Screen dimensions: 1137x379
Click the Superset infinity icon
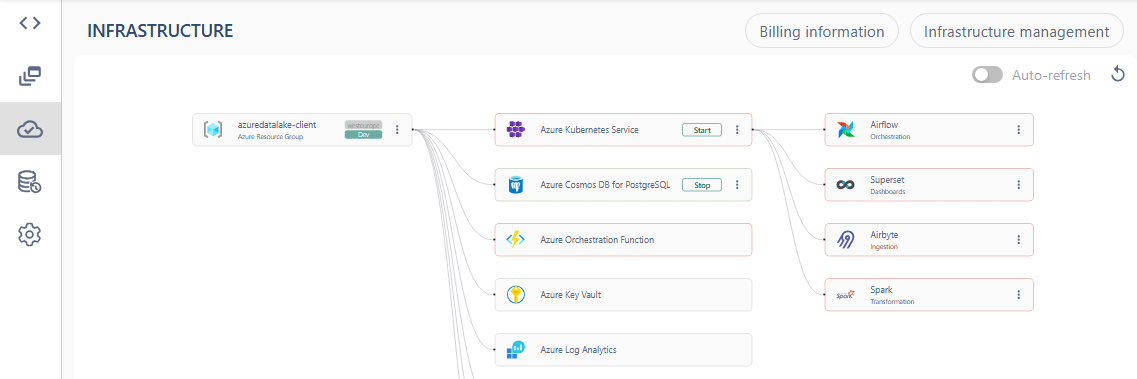point(845,185)
